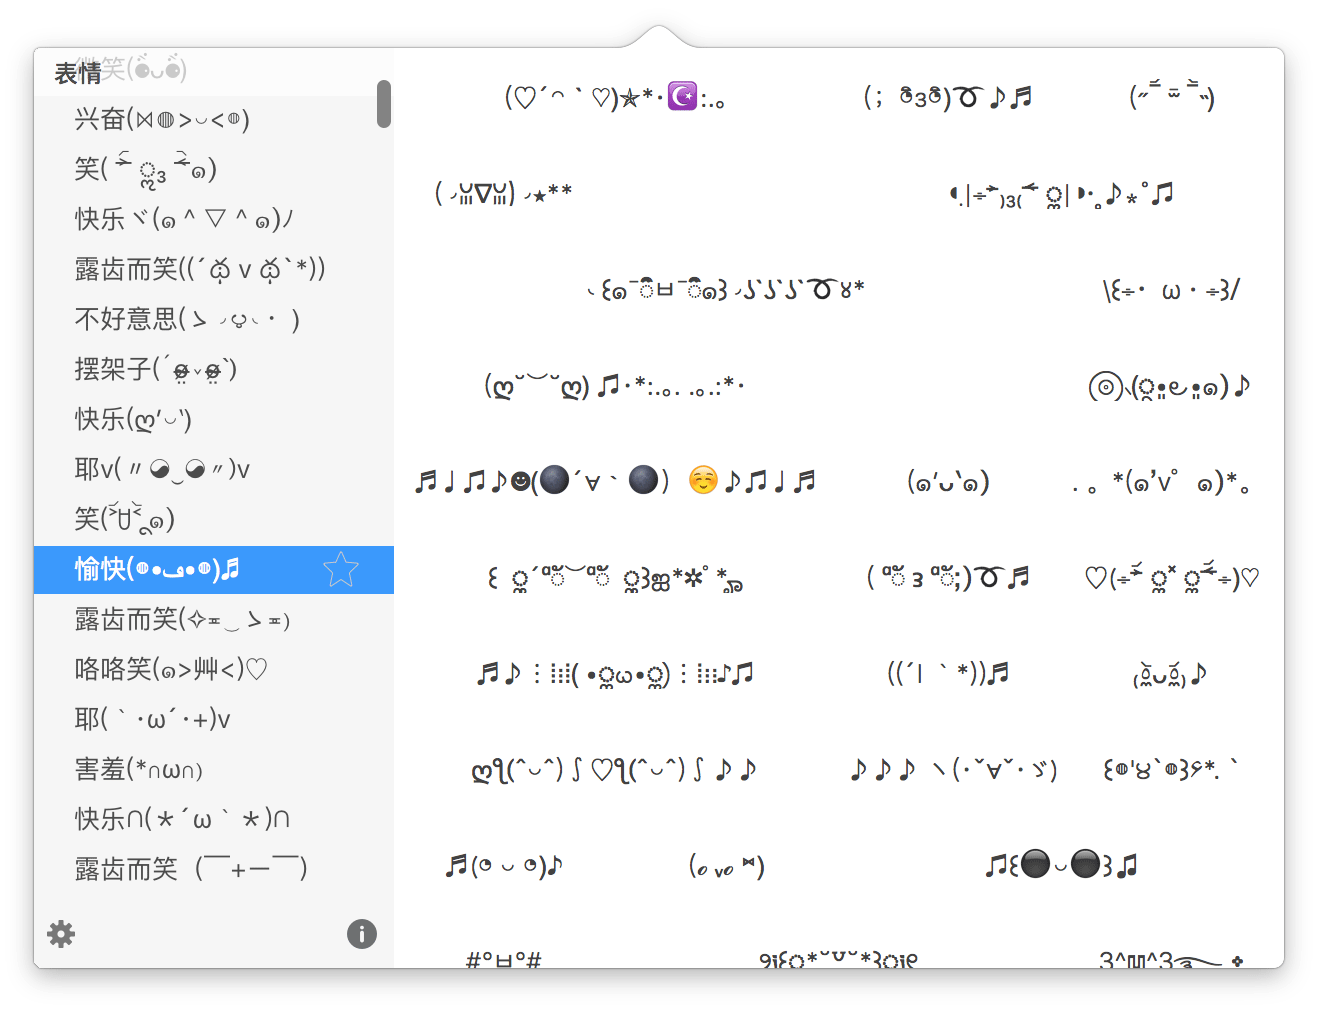
Task: Pick the 笑(˃ਊ˂๑) row
Action: coord(214,520)
